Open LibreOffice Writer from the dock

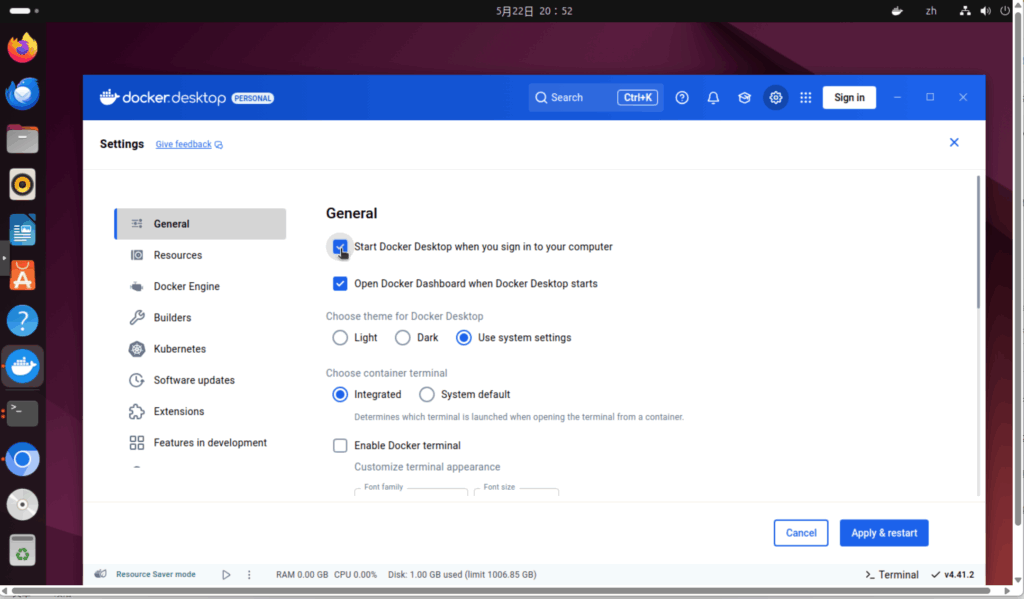[x=22, y=230]
